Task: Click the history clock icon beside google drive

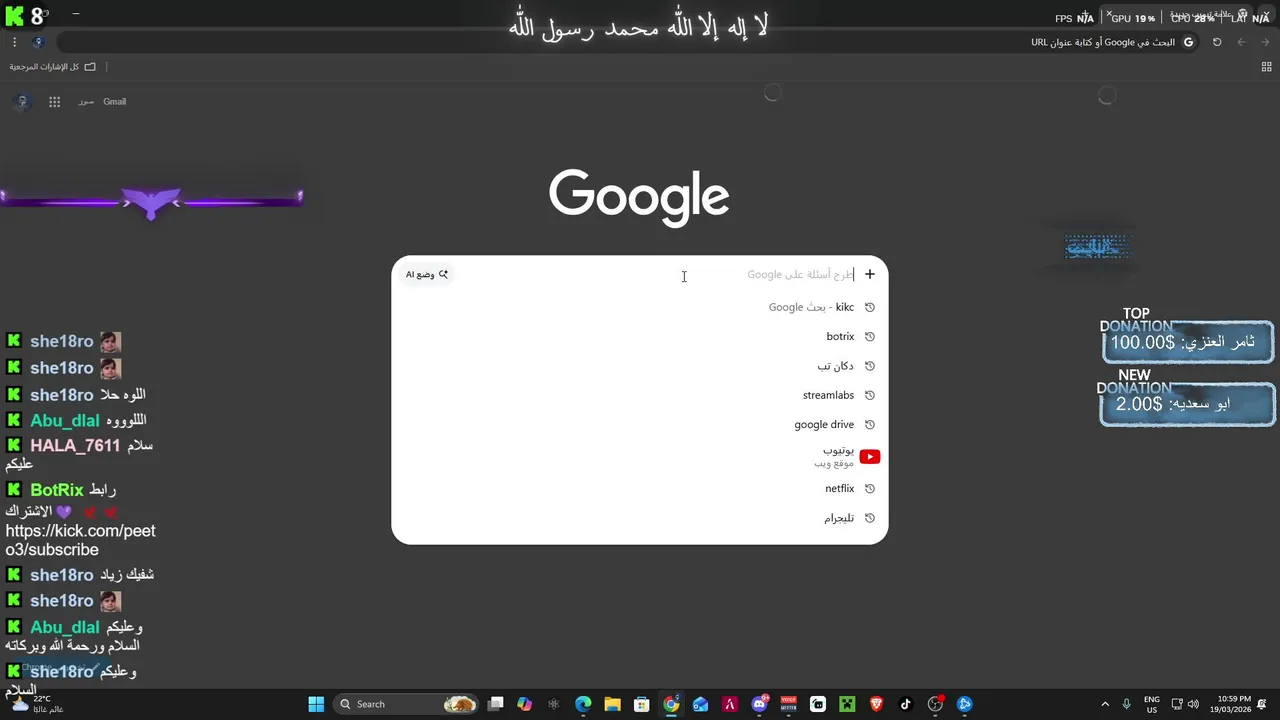Action: [870, 424]
